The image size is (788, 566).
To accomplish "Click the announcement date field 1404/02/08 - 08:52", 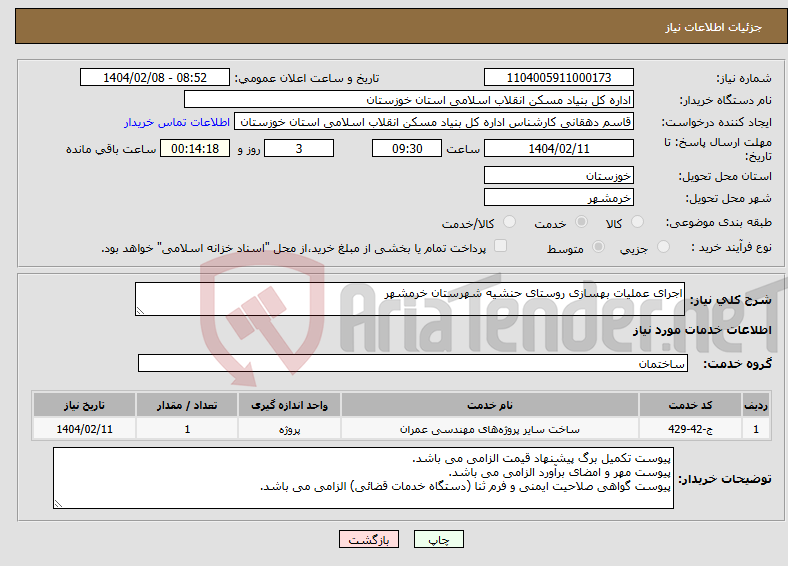I will tap(155, 77).
